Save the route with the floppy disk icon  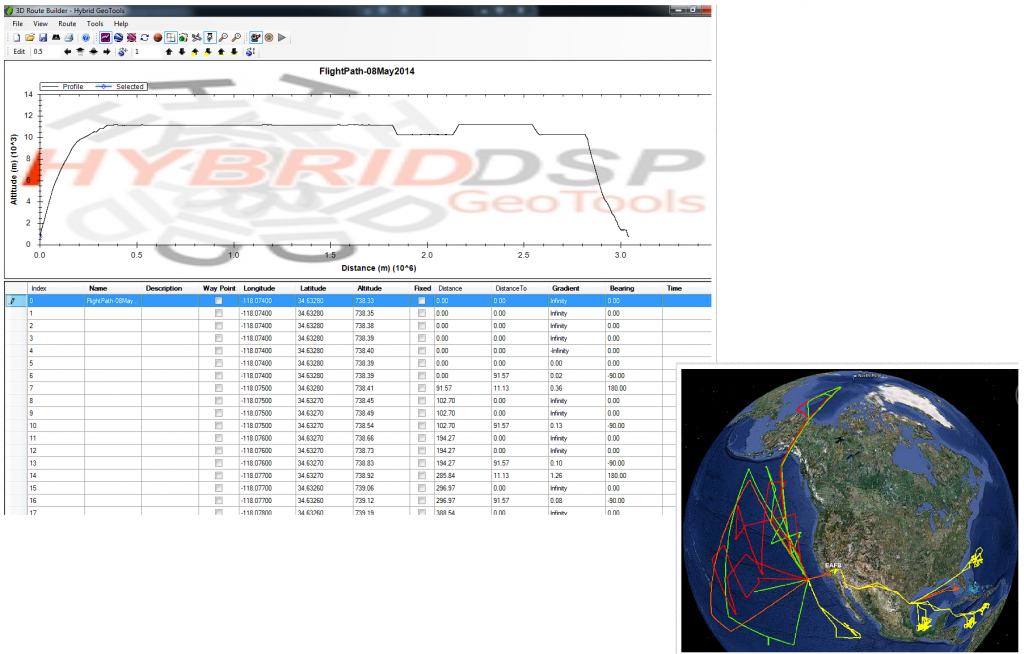(x=43, y=38)
